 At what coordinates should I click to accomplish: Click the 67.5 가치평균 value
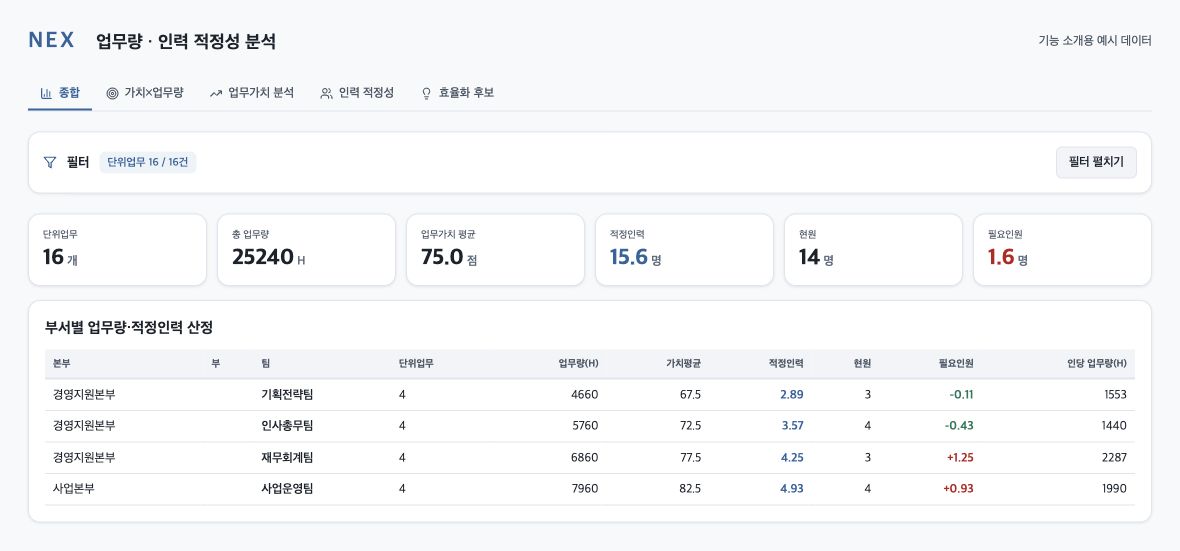(x=689, y=394)
